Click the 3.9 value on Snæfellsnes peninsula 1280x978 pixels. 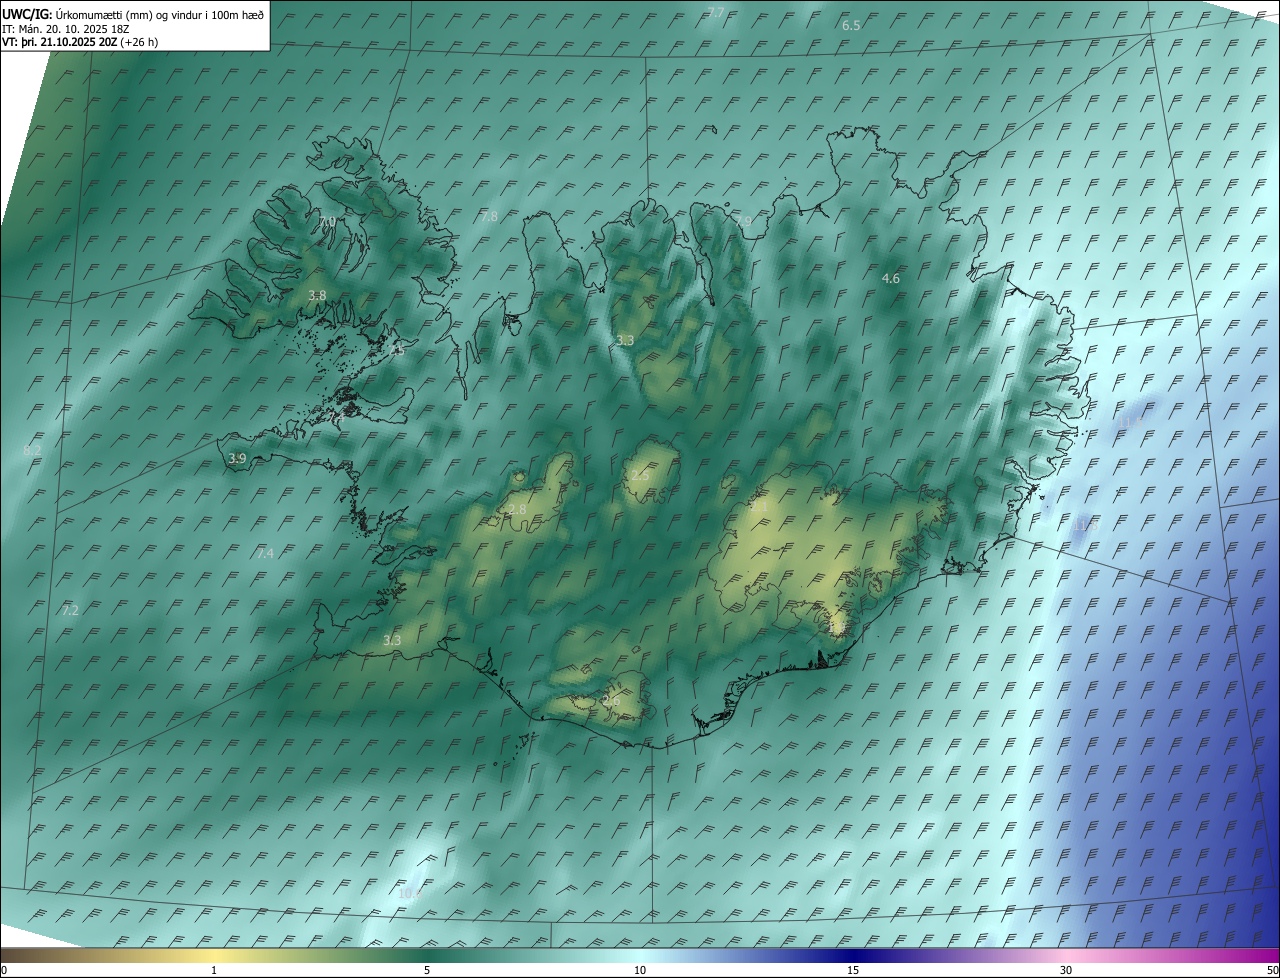[x=237, y=458]
